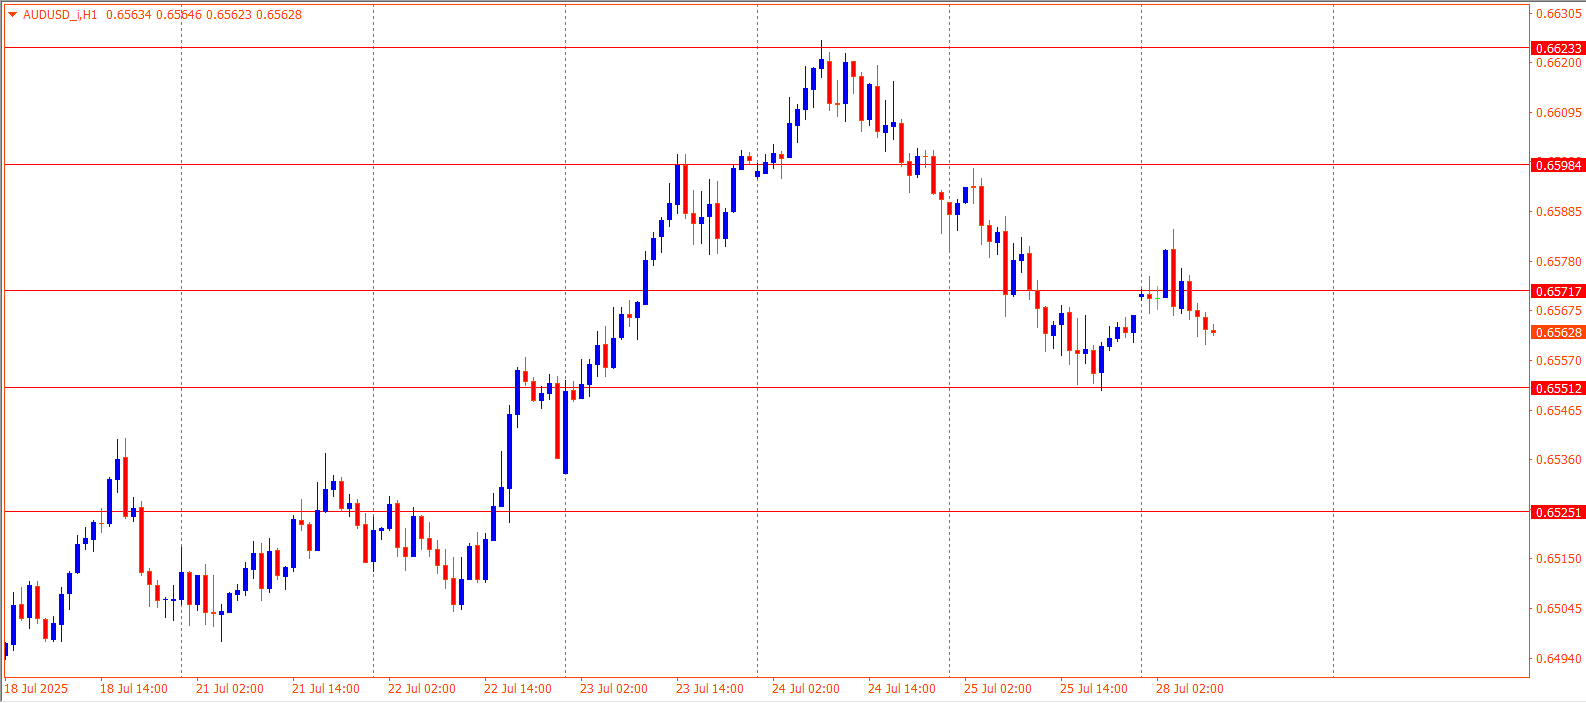This screenshot has height=703, width=1586.
Task: Click the 0.65150 price scale value
Action: pos(1558,559)
